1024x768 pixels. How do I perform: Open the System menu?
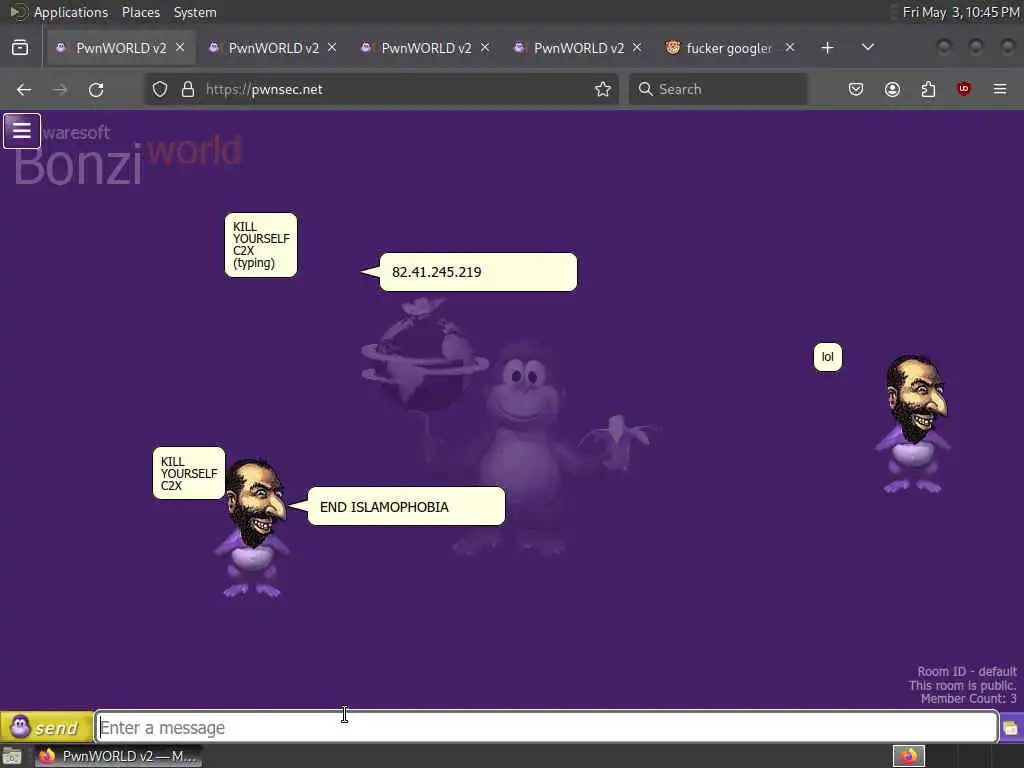tap(195, 12)
